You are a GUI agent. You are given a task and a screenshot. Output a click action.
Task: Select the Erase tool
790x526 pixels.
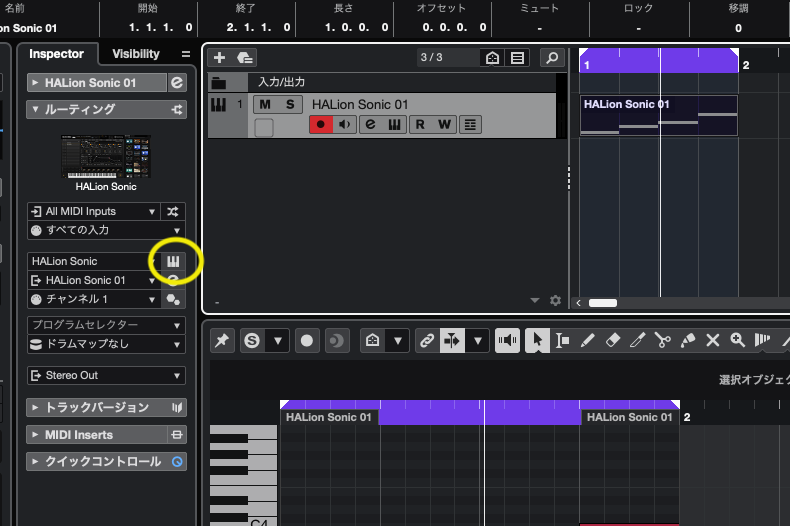pos(613,341)
